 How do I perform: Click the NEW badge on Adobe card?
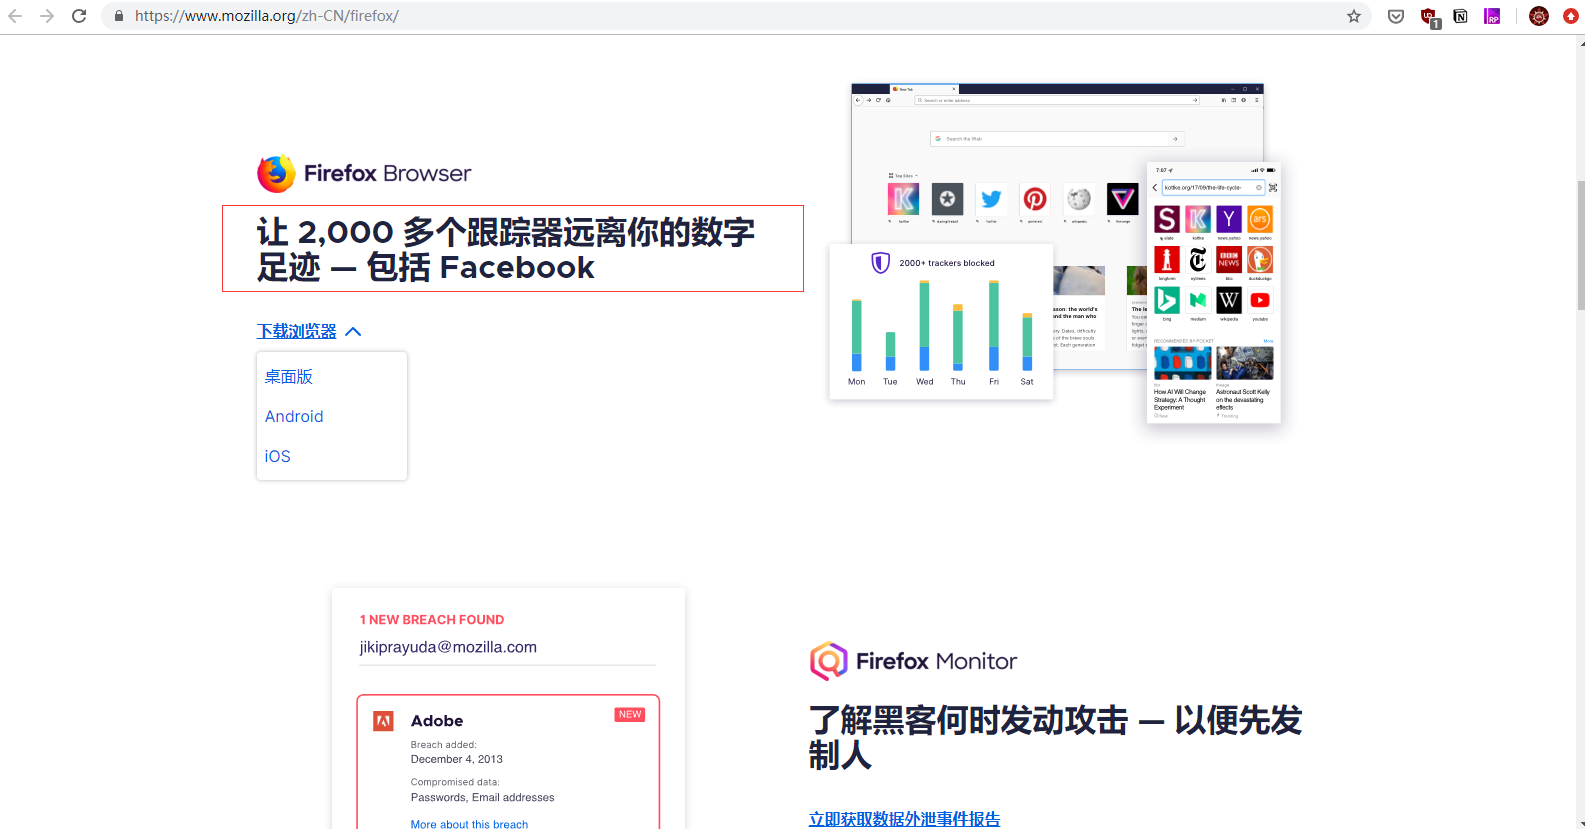pyautogui.click(x=630, y=715)
